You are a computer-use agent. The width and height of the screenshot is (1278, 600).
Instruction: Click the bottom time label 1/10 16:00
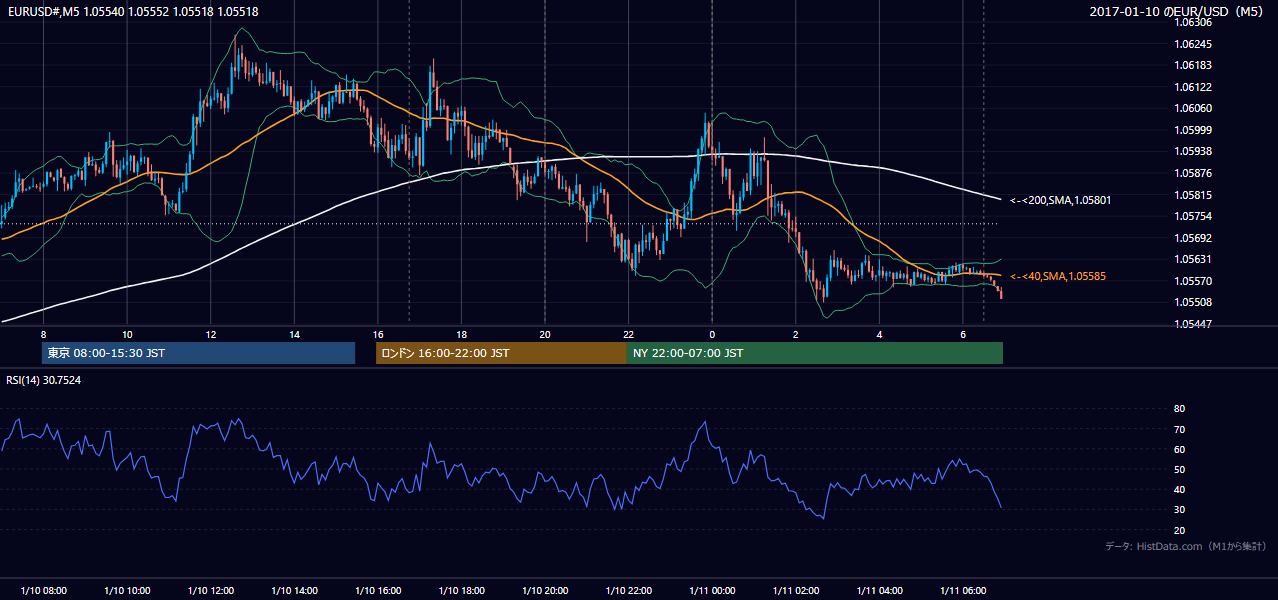pos(377,591)
